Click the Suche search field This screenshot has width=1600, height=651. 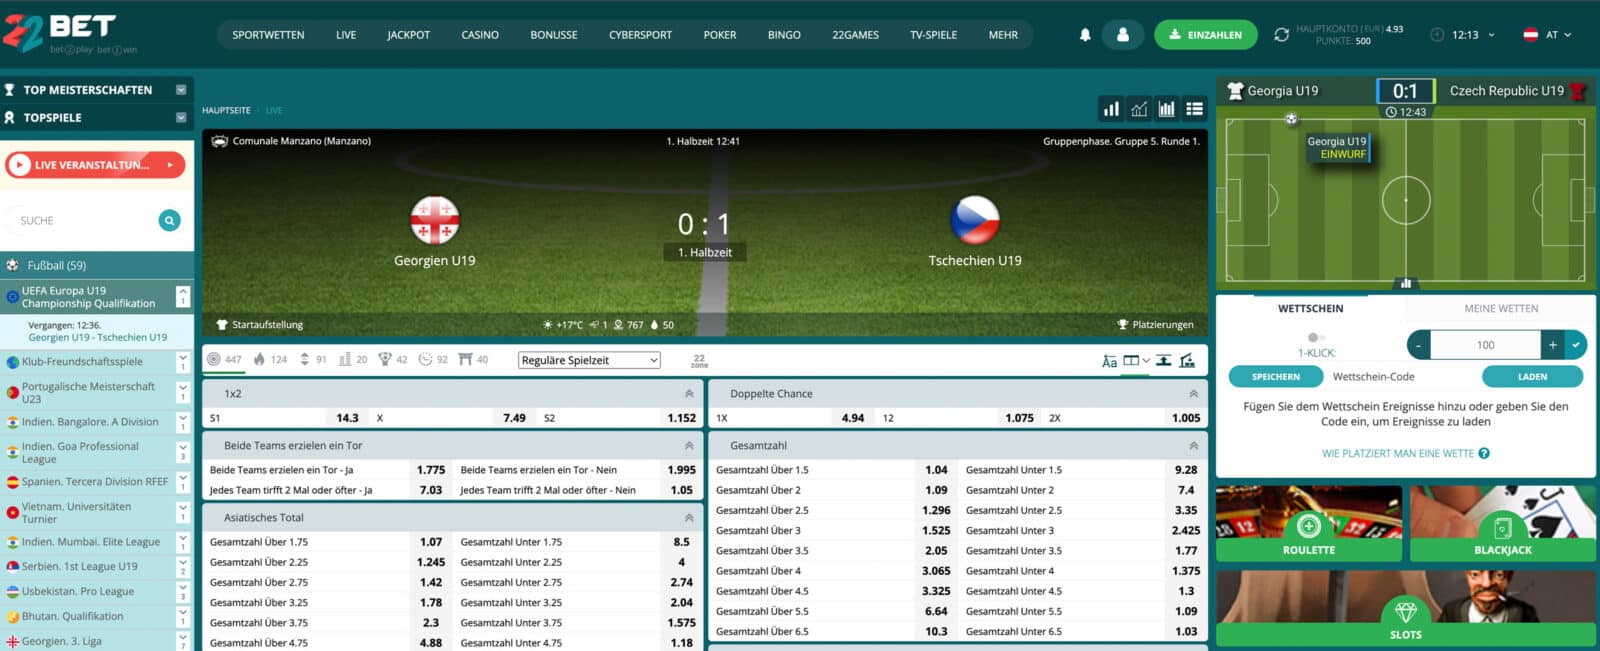[x=82, y=220]
